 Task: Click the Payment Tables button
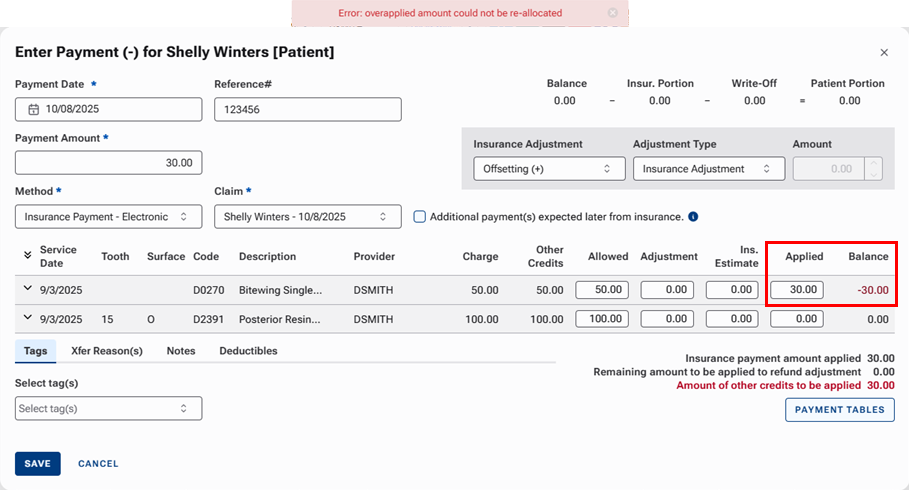tap(839, 409)
